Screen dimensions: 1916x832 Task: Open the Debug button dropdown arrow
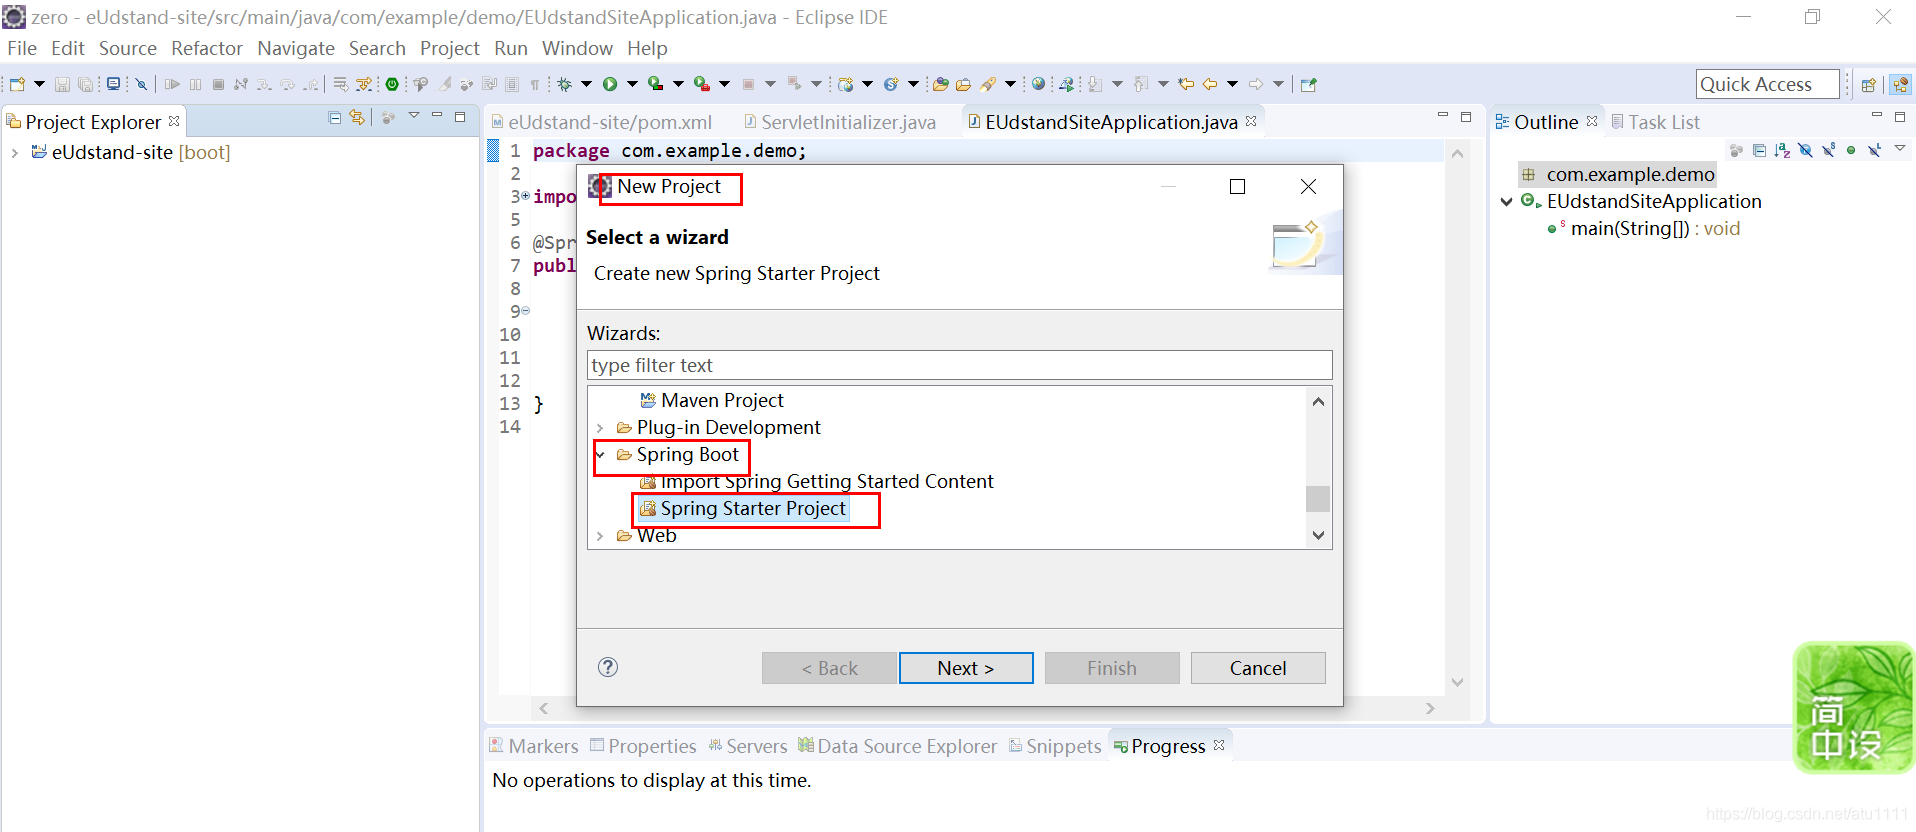586,84
